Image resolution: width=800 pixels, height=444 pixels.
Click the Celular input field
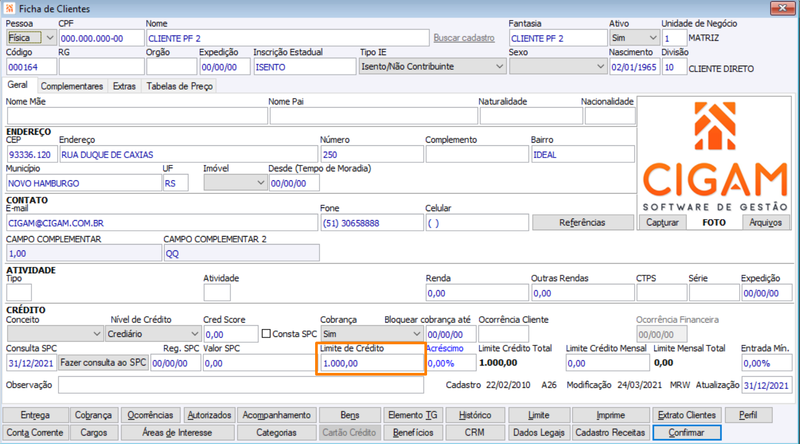point(477,223)
